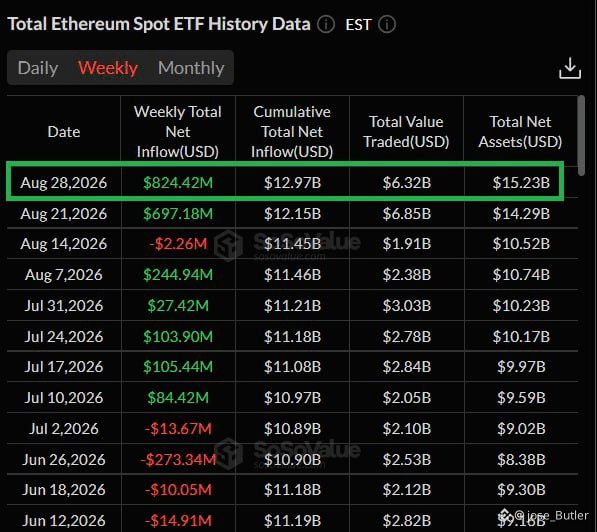Click the $6.85B value traded cell
This screenshot has width=597, height=532.
(407, 214)
